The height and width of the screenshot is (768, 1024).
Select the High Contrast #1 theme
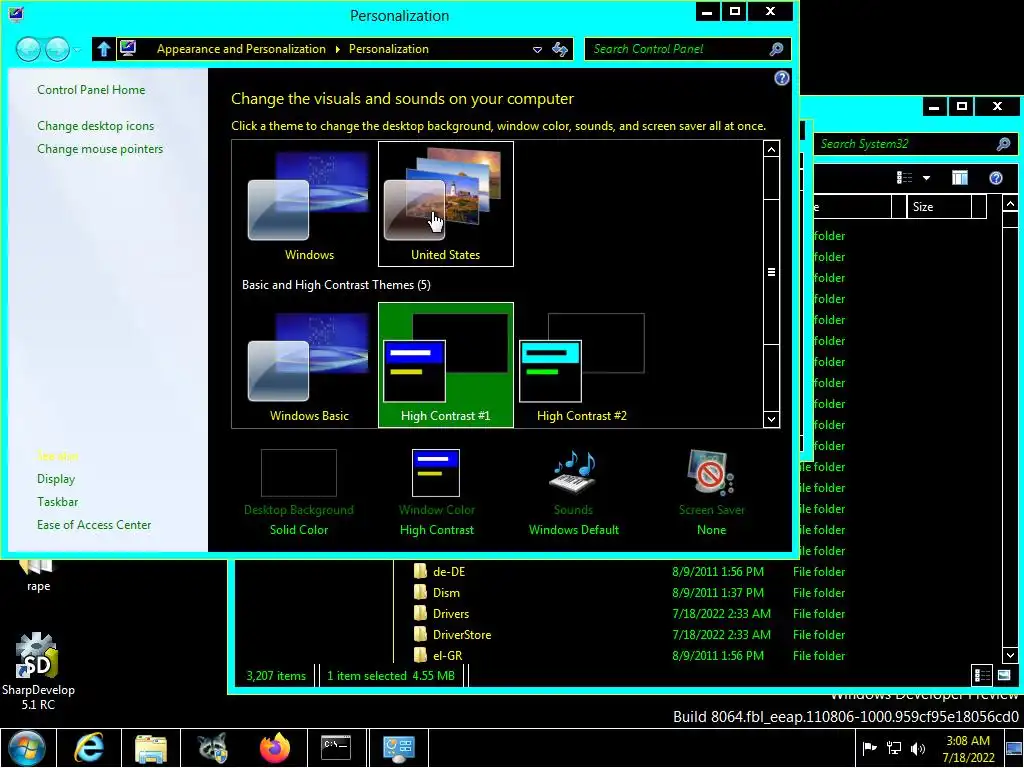tap(445, 366)
